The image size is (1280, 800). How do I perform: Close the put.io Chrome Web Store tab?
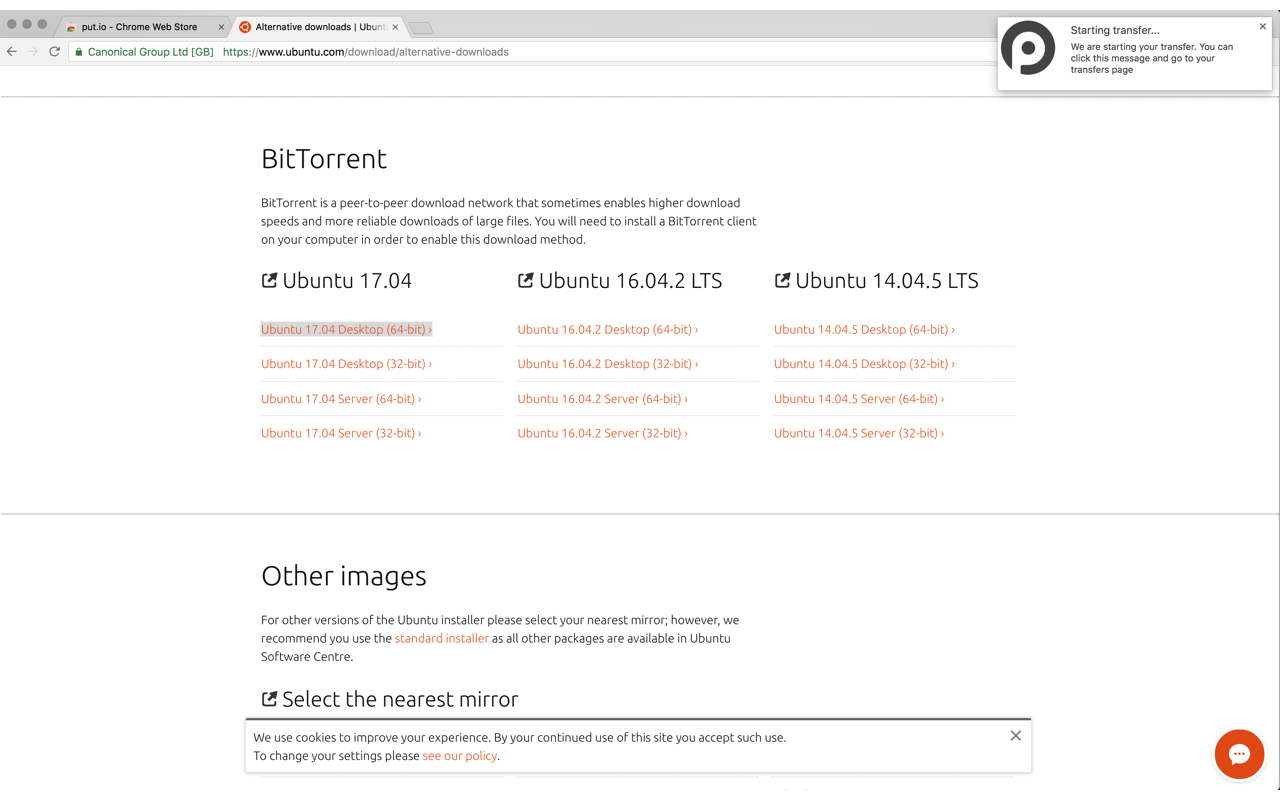(x=221, y=27)
